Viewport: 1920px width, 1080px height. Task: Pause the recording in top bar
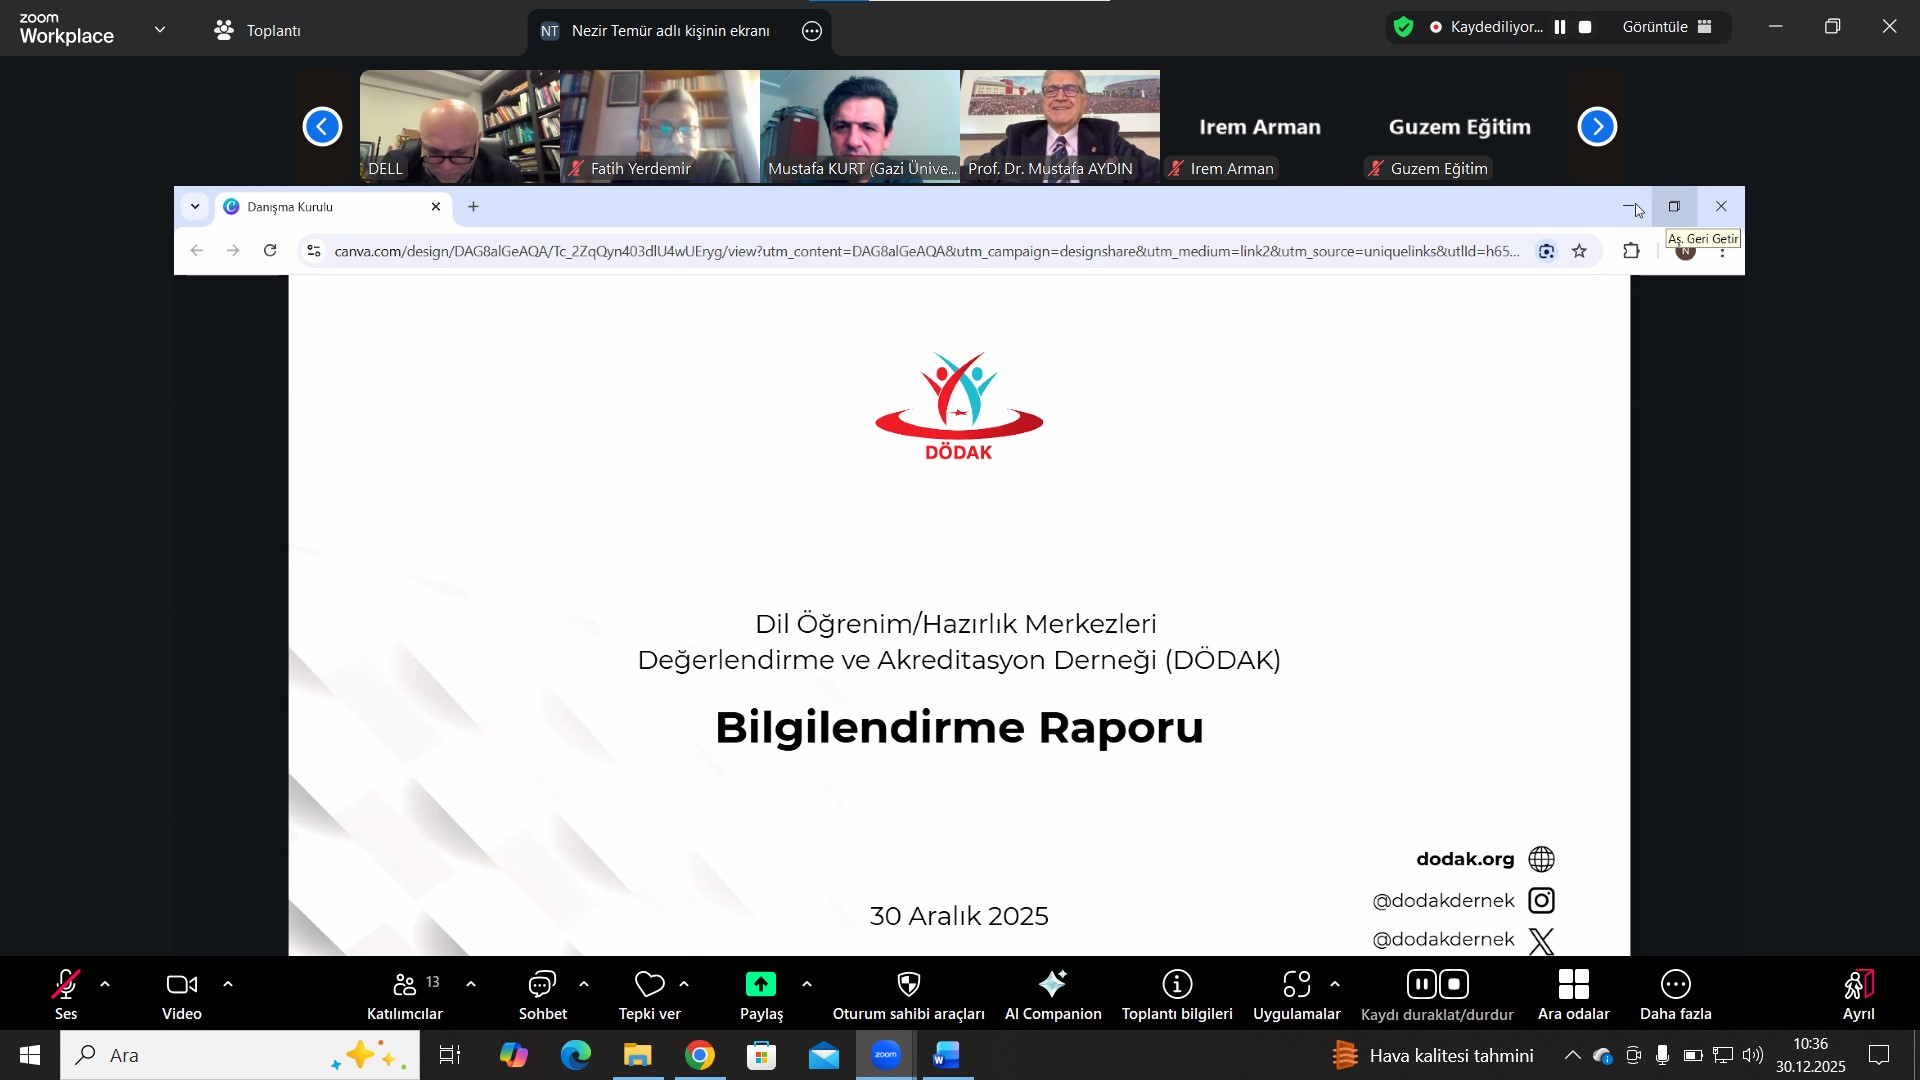pyautogui.click(x=1560, y=27)
